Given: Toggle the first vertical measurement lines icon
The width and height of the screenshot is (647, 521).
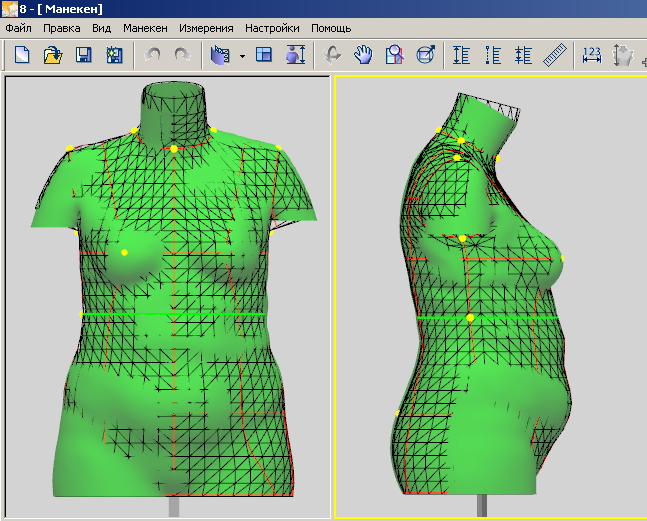Looking at the screenshot, I should [x=461, y=55].
